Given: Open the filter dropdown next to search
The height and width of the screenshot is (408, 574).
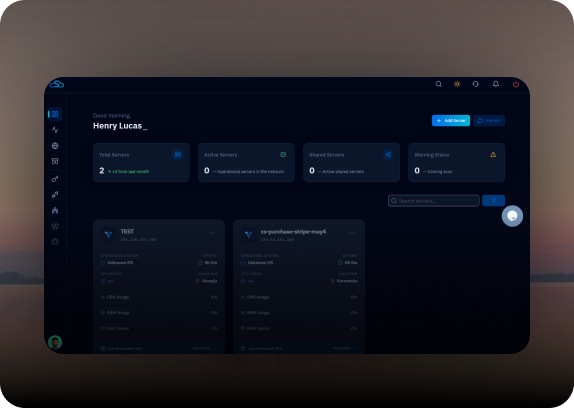Looking at the screenshot, I should tap(493, 201).
